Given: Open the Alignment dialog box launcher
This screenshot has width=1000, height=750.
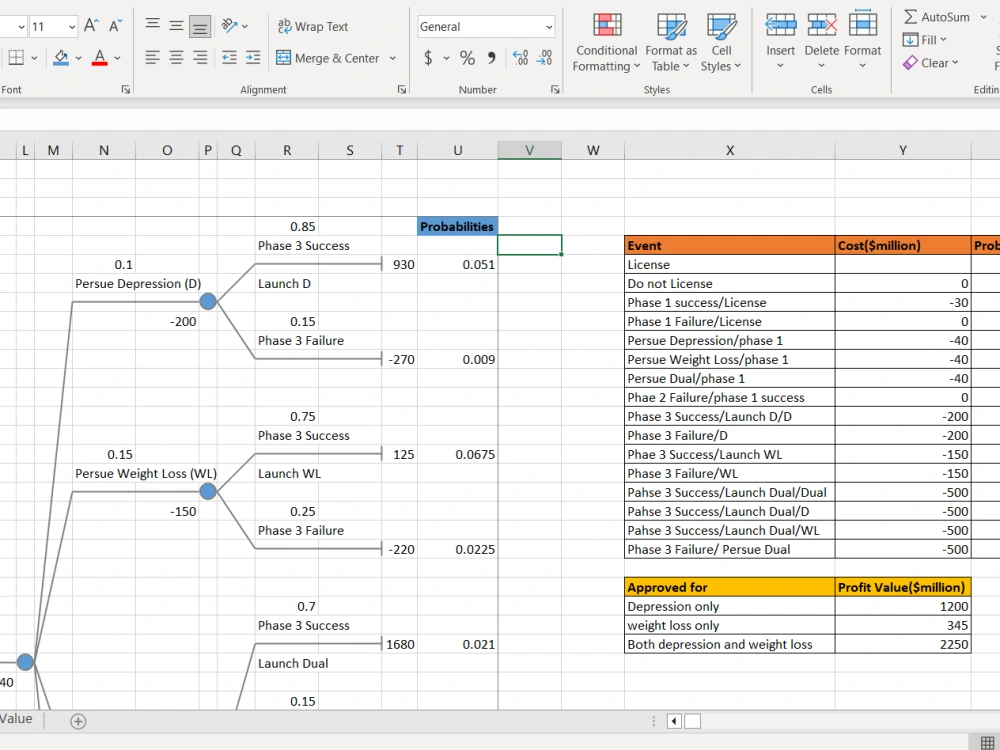Looking at the screenshot, I should point(401,89).
